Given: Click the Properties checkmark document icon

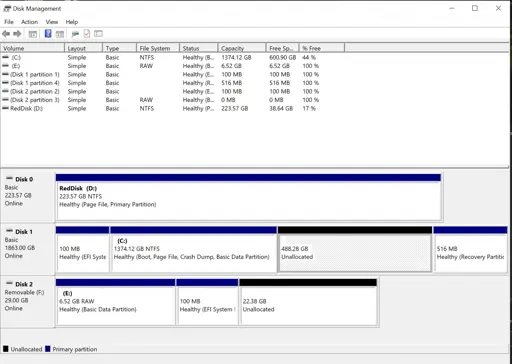Looking at the screenshot, I should pos(87,33).
